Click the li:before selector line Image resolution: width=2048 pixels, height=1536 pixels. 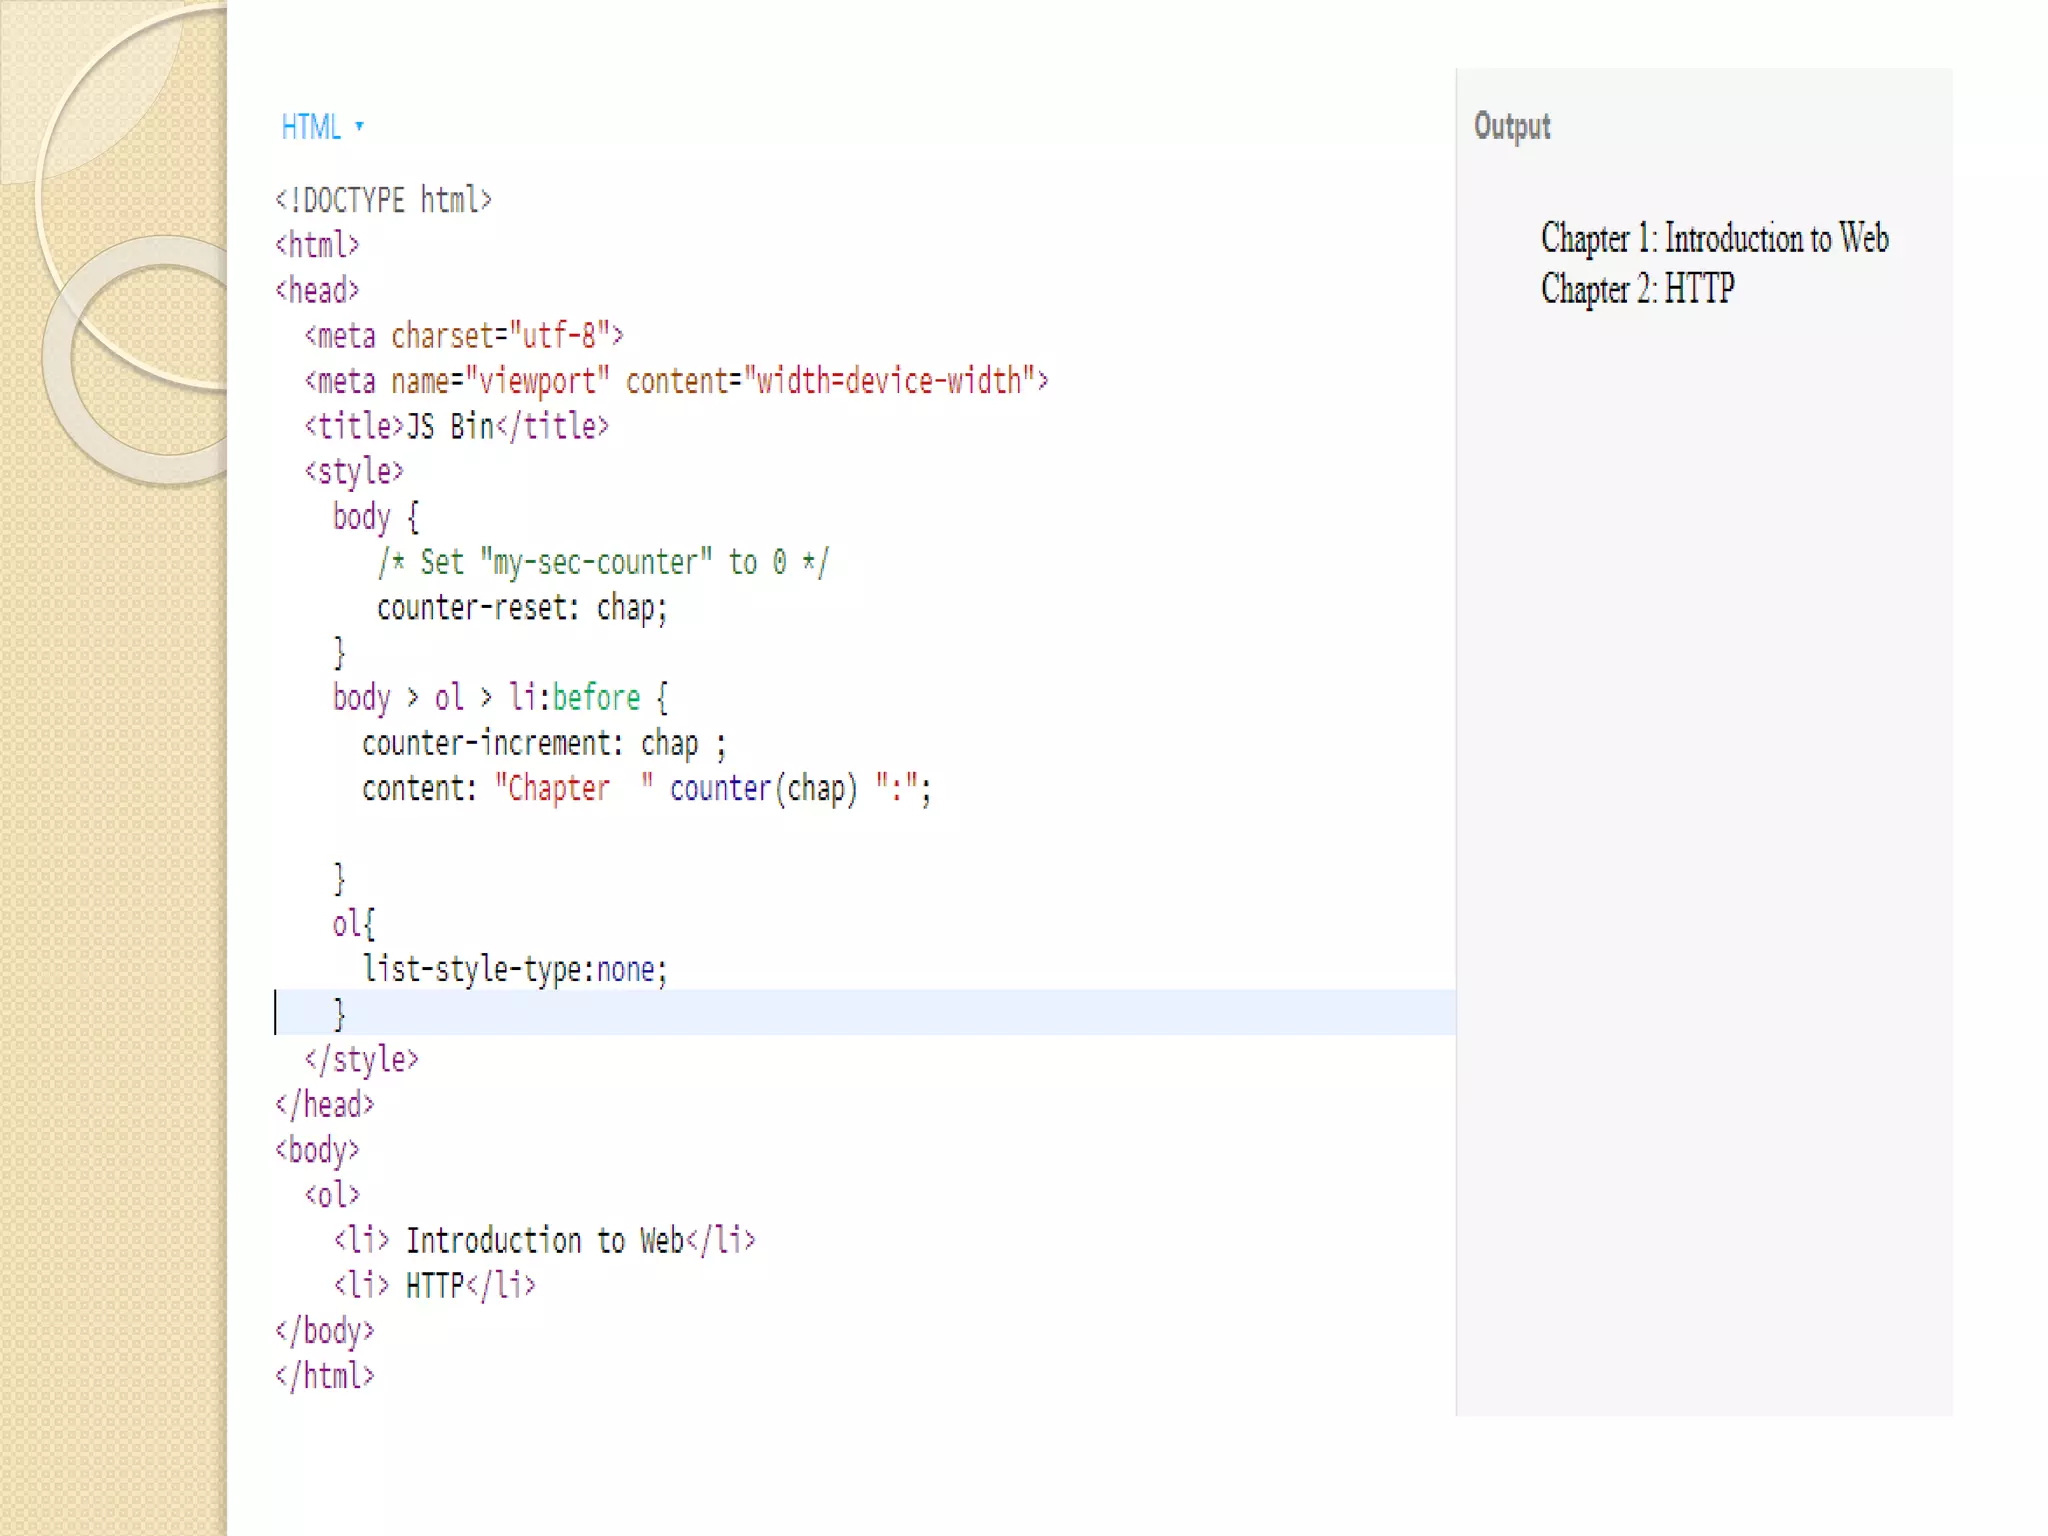500,698
